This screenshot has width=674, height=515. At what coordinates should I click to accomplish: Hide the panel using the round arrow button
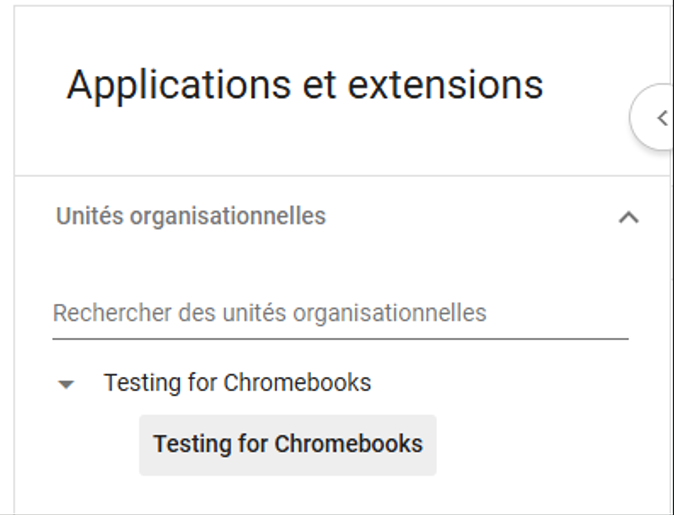tap(659, 118)
